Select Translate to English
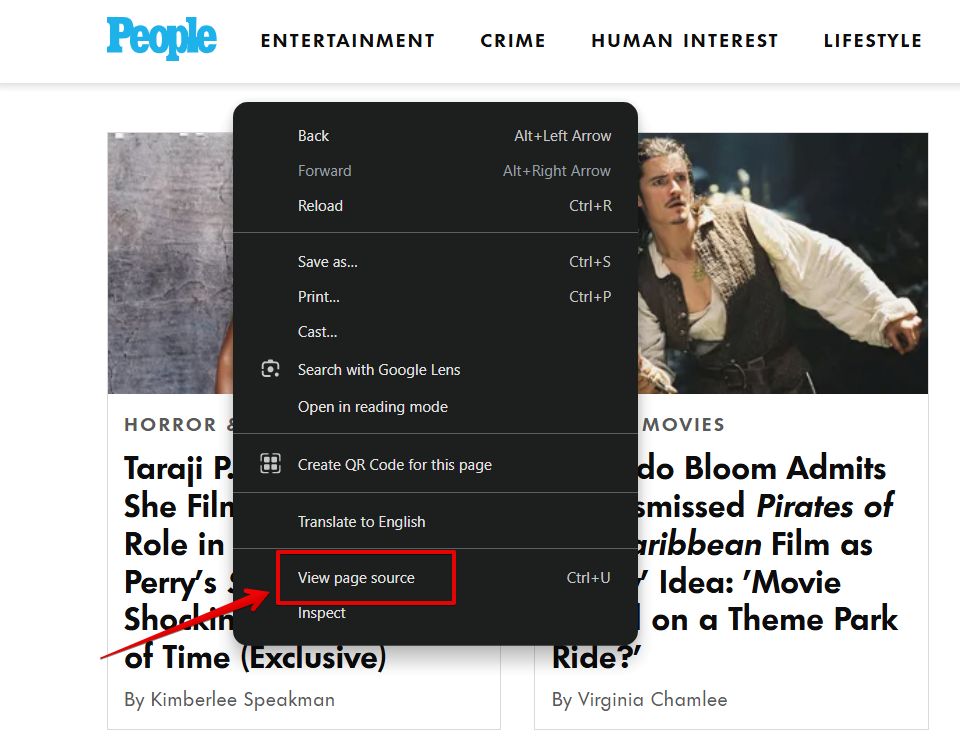The height and width of the screenshot is (738, 960). point(361,522)
